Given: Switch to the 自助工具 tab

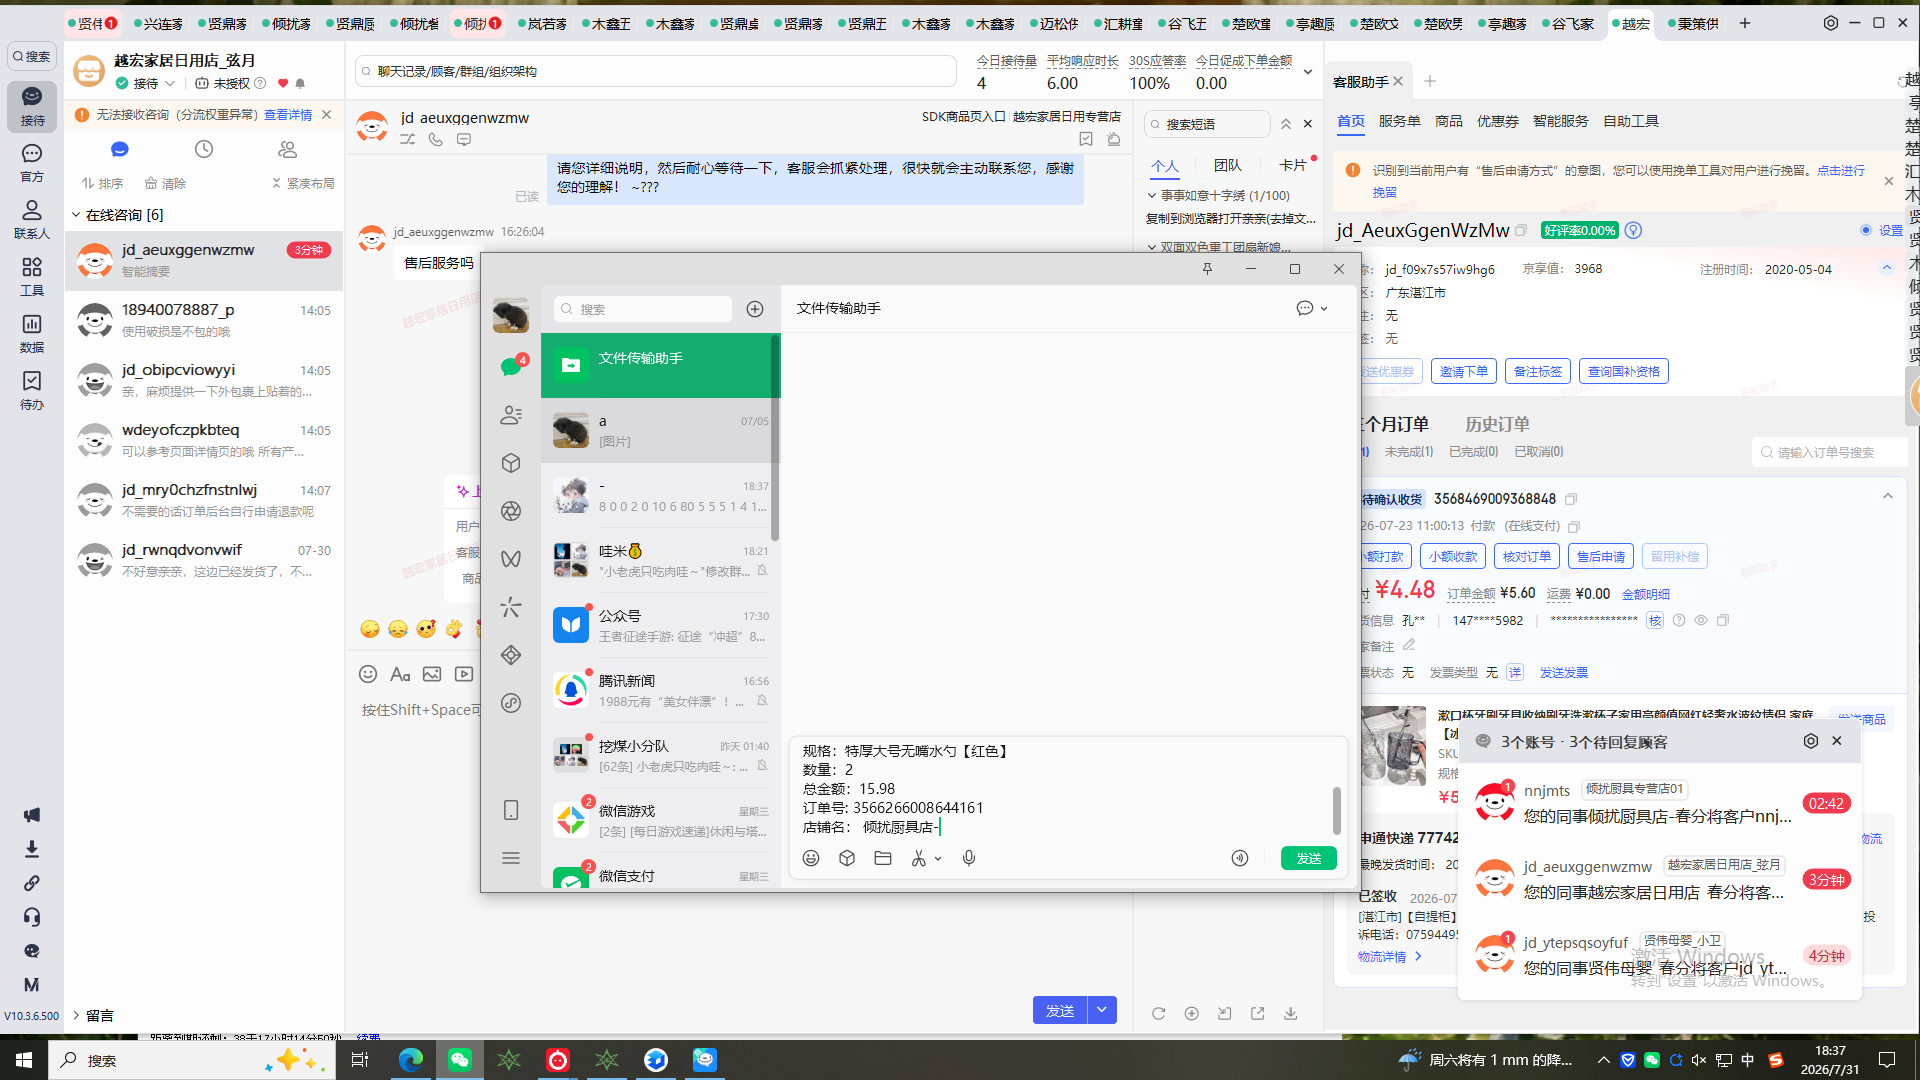Looking at the screenshot, I should tap(1630, 121).
